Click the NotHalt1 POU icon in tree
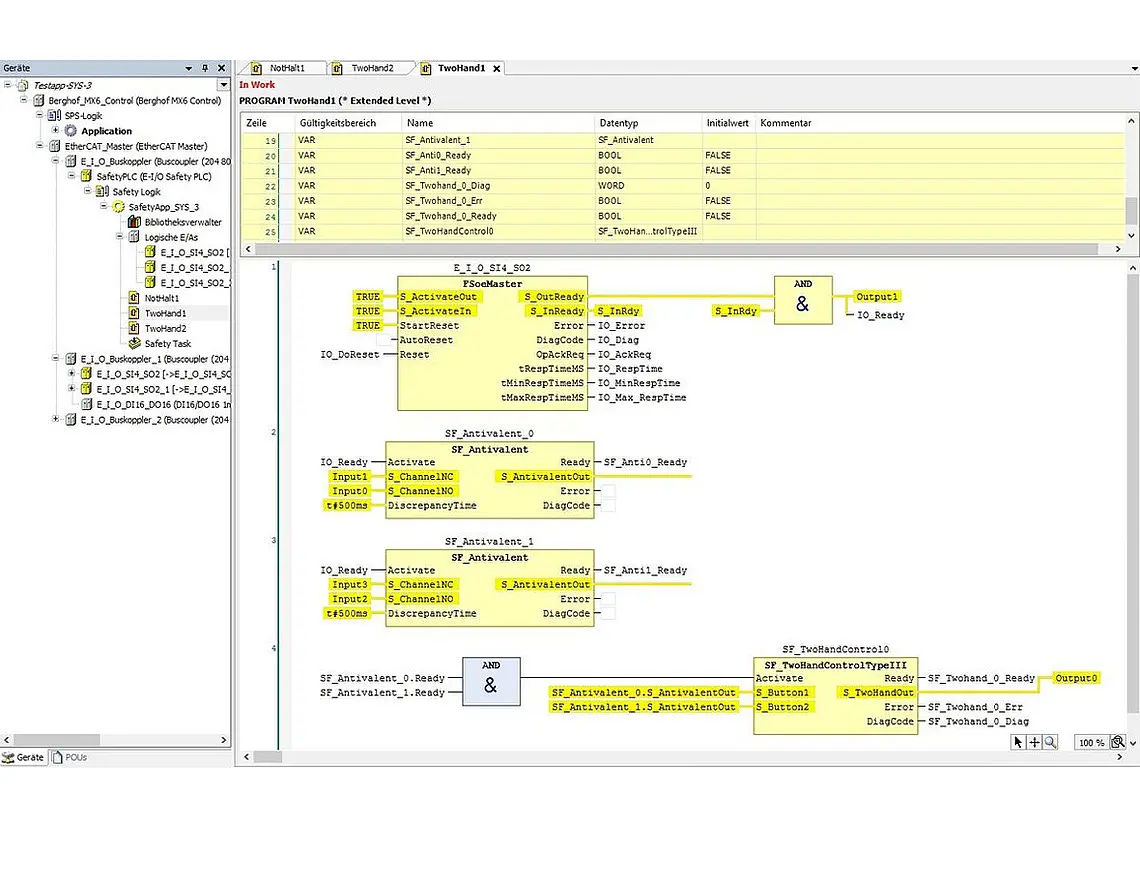This screenshot has width=1140, height=877. coord(134,297)
